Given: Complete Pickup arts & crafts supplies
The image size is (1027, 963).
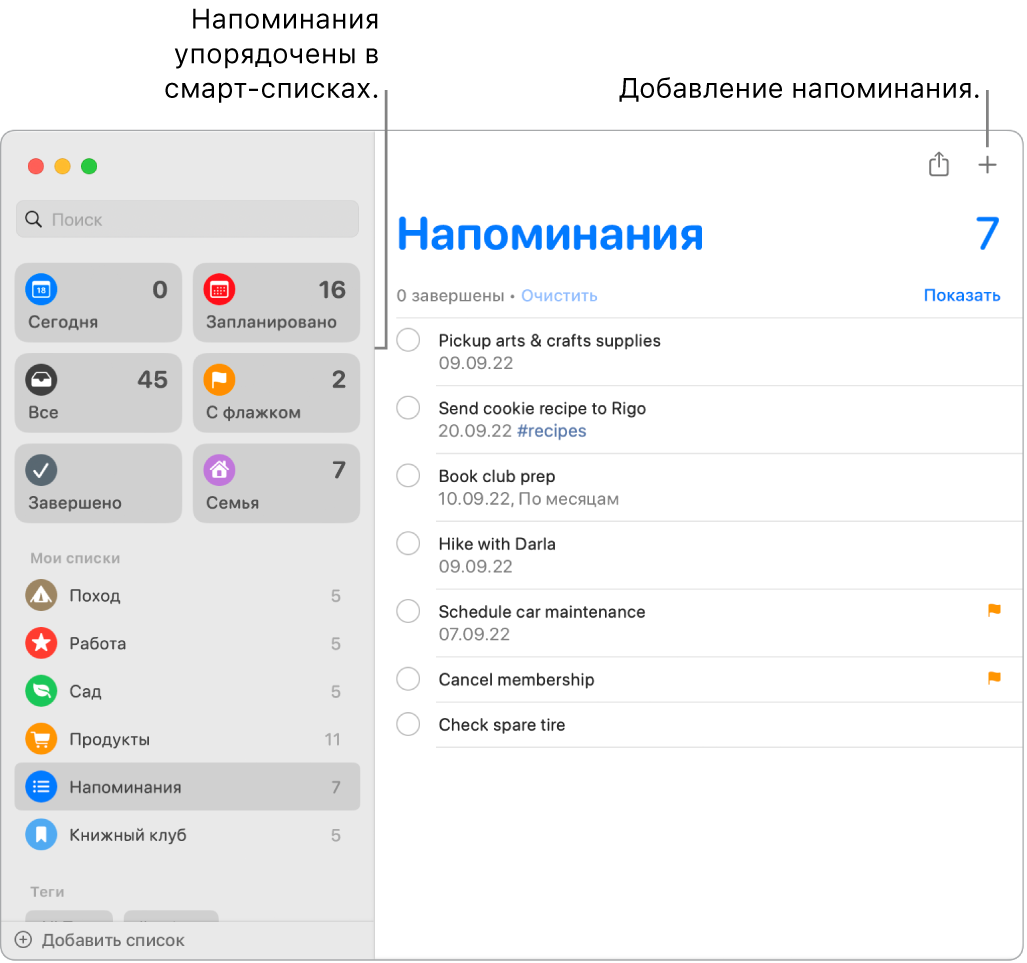Looking at the screenshot, I should 408,340.
